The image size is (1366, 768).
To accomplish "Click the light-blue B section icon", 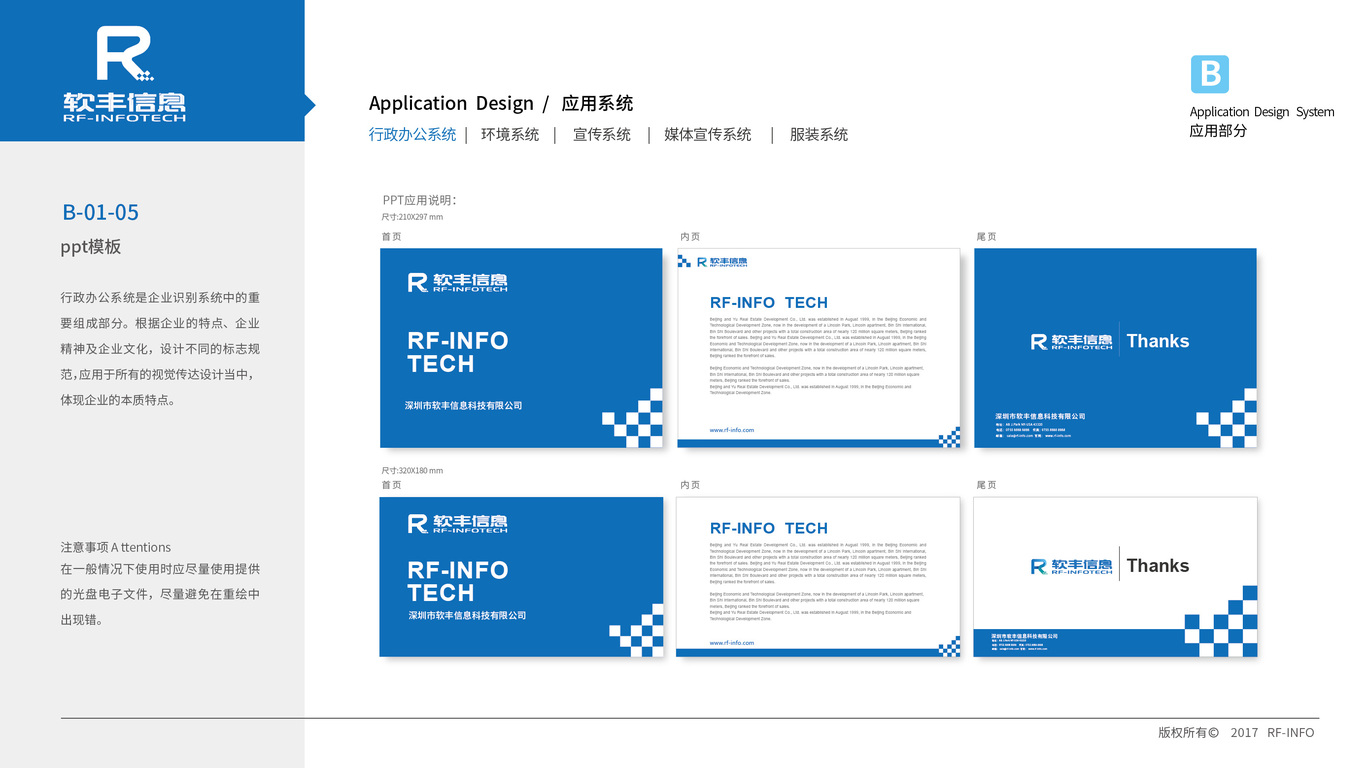I will click(x=1209, y=74).
